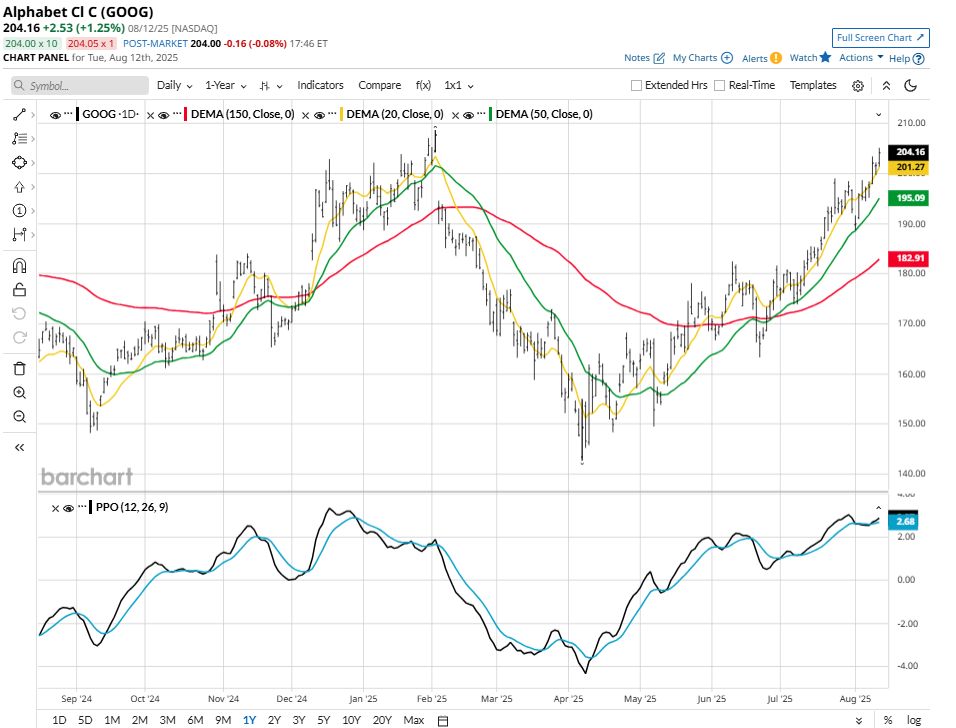
Task: Open the Daily frequency dropdown
Action: pos(174,85)
